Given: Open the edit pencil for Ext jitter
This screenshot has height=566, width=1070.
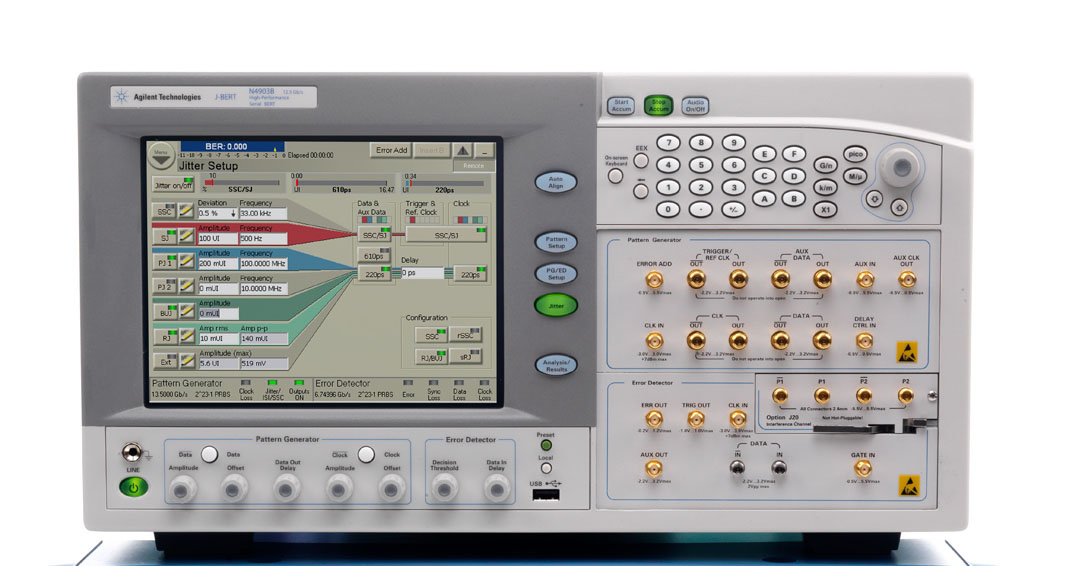Looking at the screenshot, I should [x=186, y=361].
